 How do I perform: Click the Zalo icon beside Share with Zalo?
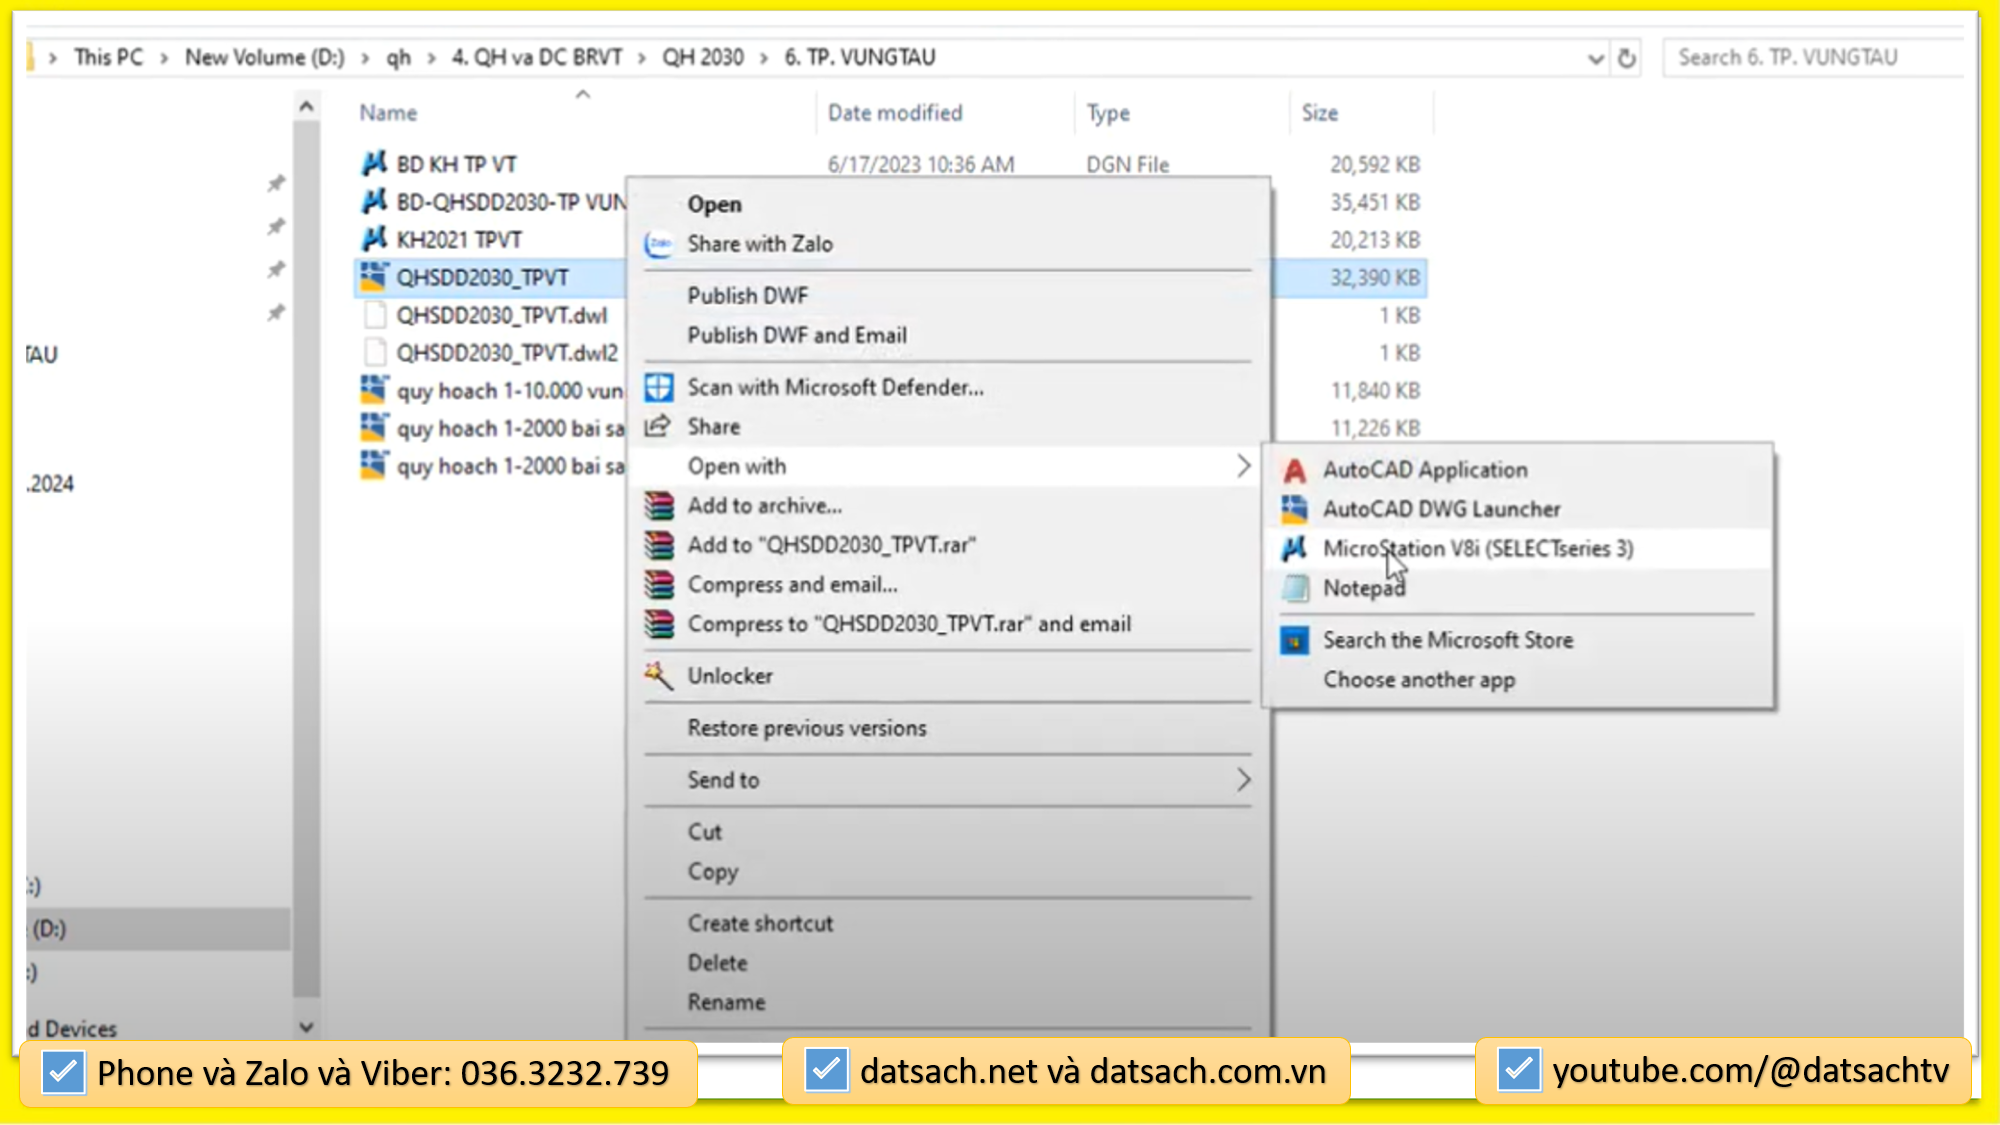(658, 243)
